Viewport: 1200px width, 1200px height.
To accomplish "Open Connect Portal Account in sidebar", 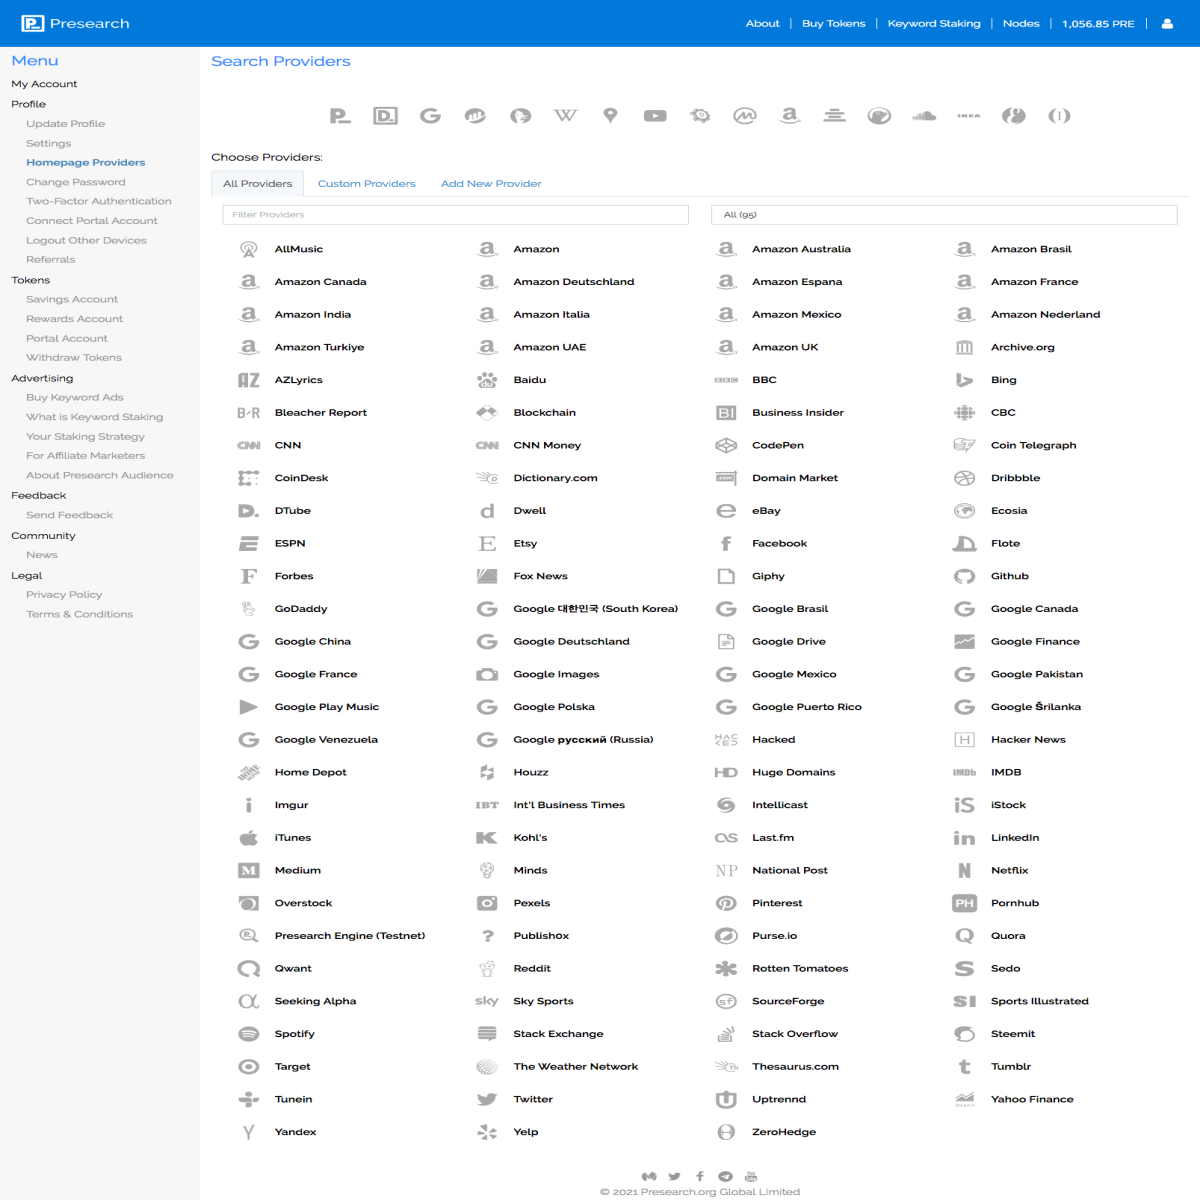I will (92, 221).
